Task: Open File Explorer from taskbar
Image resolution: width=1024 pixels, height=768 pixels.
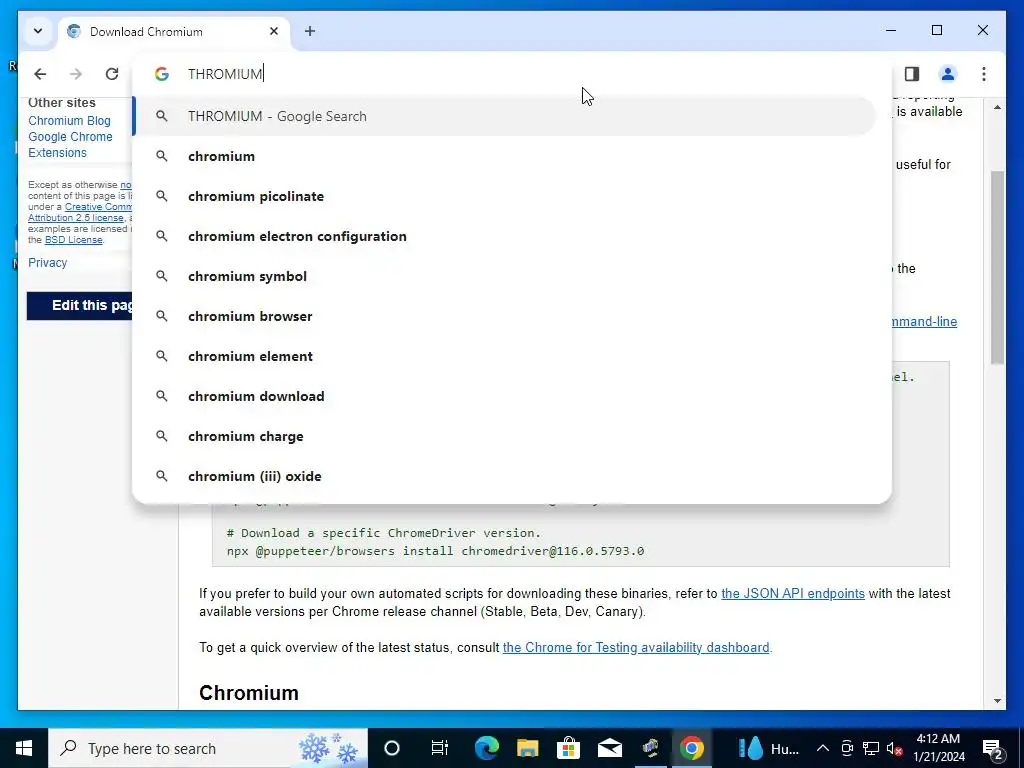Action: coord(528,748)
